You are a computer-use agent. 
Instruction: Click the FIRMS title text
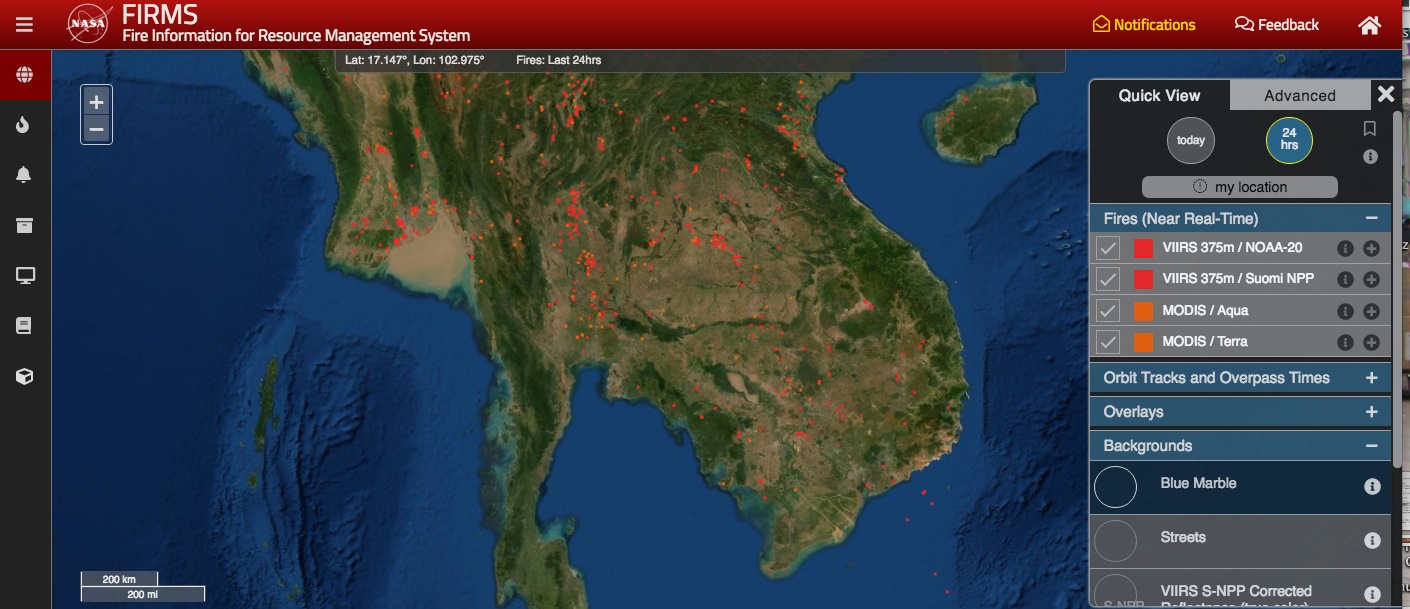click(x=160, y=15)
